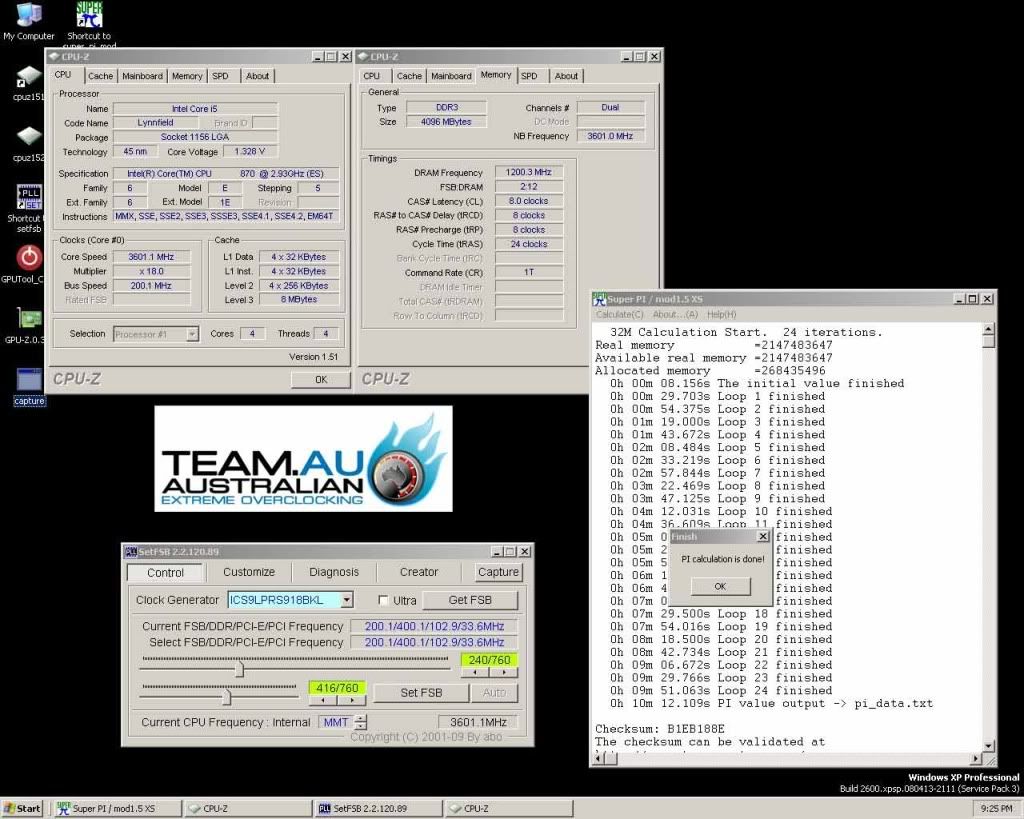Click the left CPU-Z title bar icon
Viewport: 1024px width, 819px height.
pyautogui.click(x=54, y=57)
